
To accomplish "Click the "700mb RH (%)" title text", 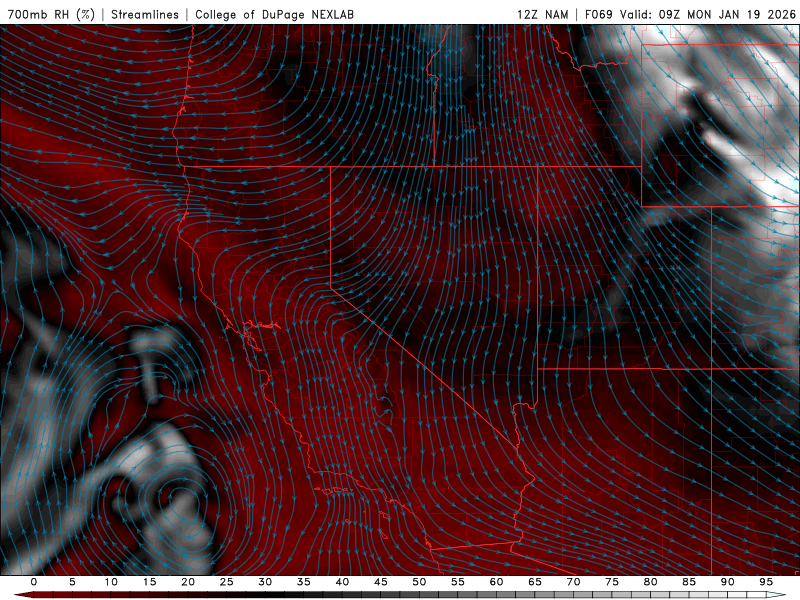I will pos(52,14).
